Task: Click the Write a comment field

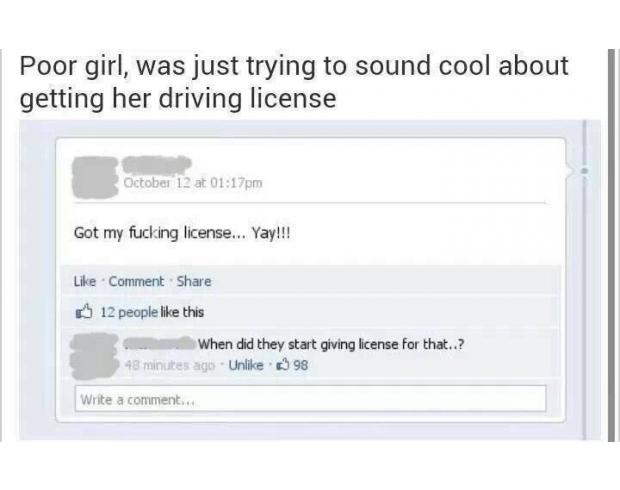Action: [x=310, y=399]
